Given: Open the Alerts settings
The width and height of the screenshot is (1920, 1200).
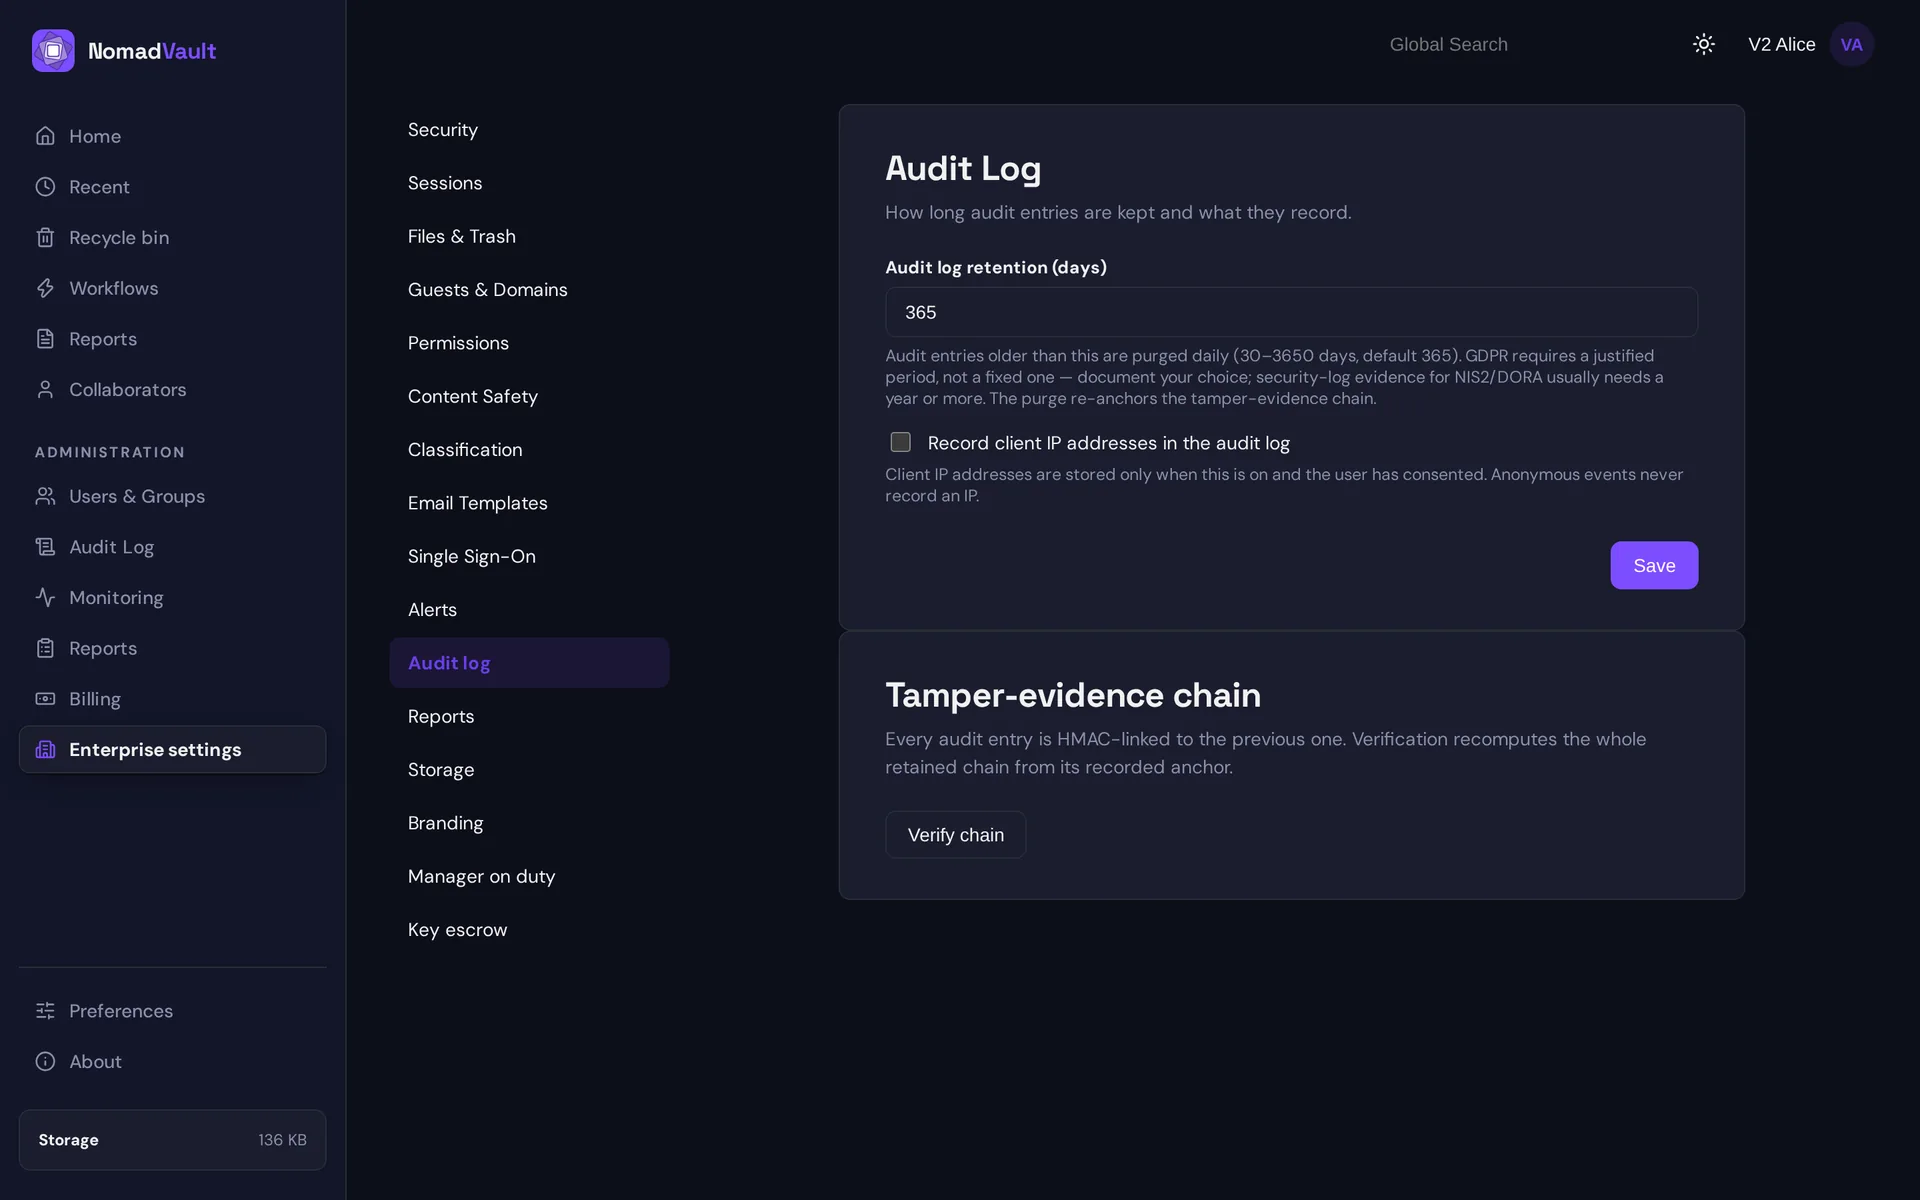Looking at the screenshot, I should pyautogui.click(x=529, y=610).
